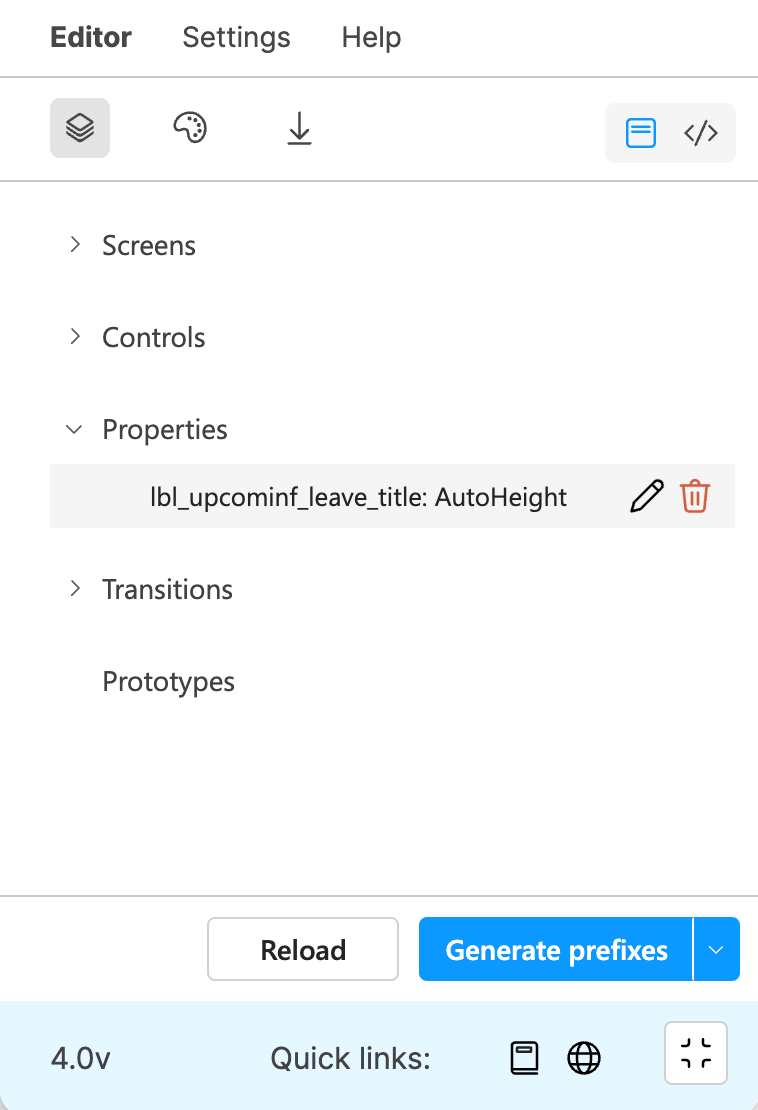Viewport: 758px width, 1110px height.
Task: Open the Settings tab
Action: [x=236, y=37]
